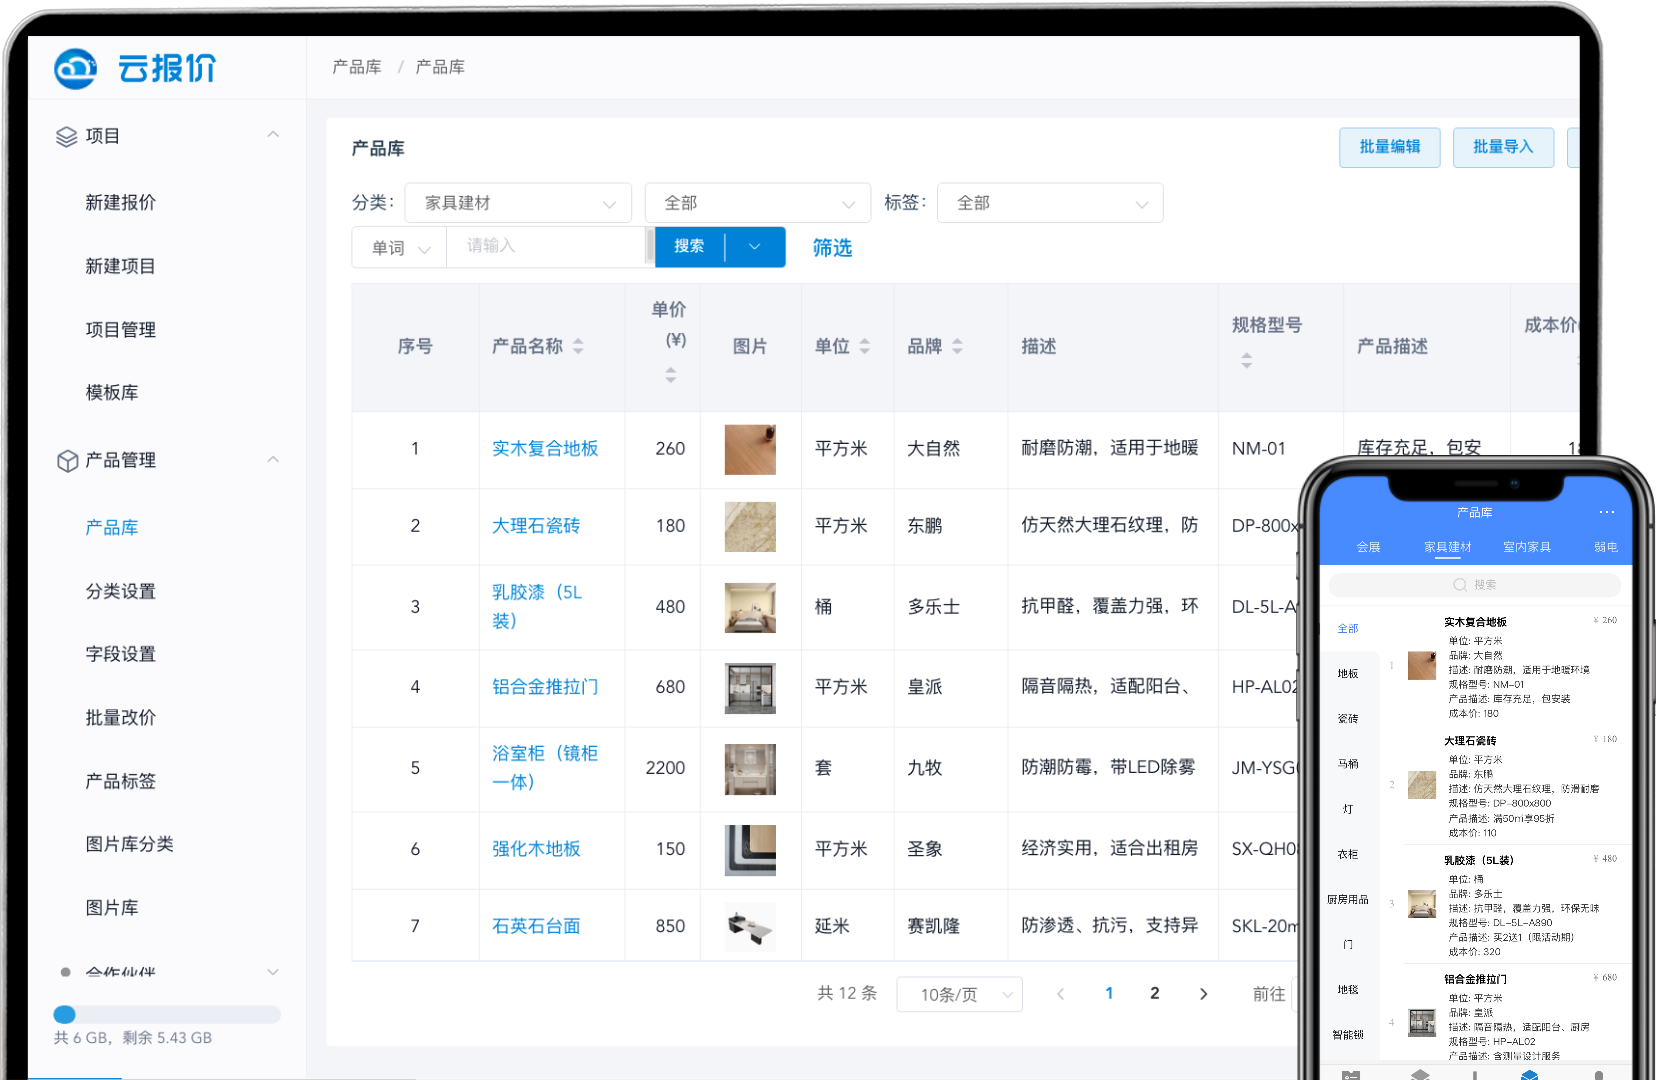Expand the 合作伙伴 sidebar section
This screenshot has height=1080, width=1656.
(273, 972)
